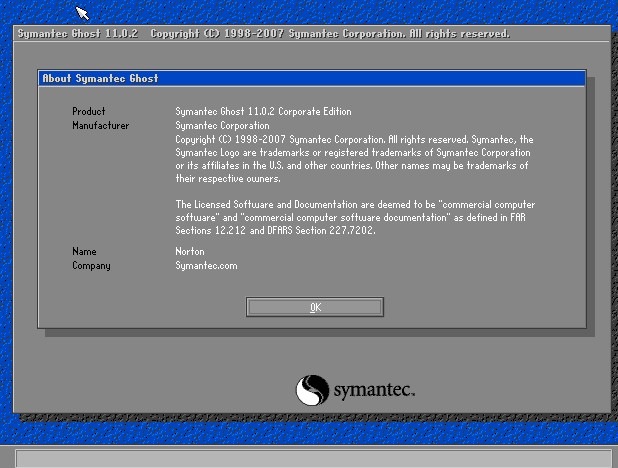The image size is (618, 468).
Task: Click the empty gray area left of the Symantec logo
Action: [150, 385]
